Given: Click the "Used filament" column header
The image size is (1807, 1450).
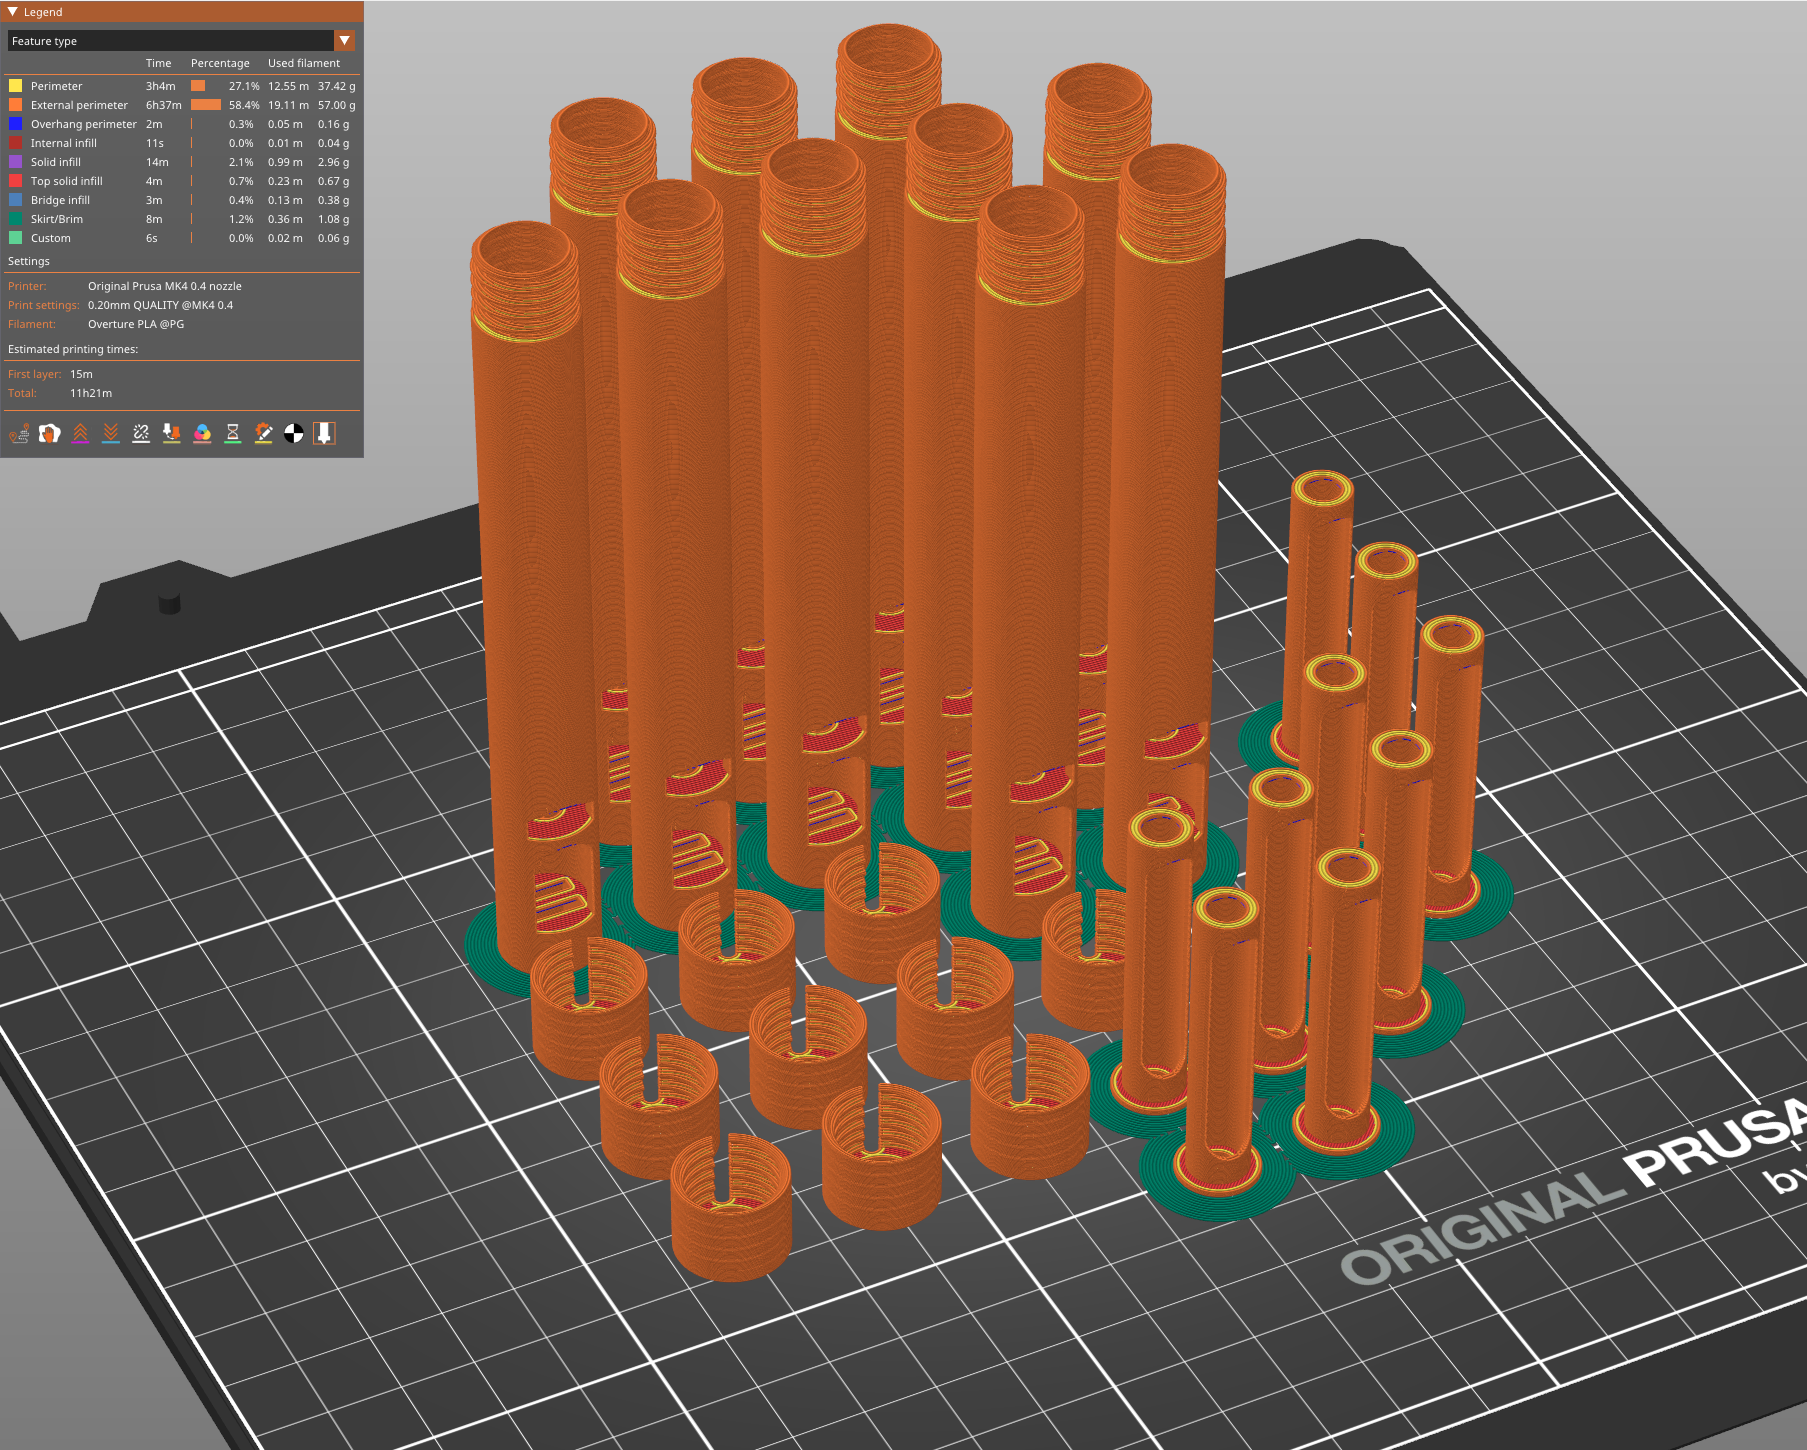Looking at the screenshot, I should 304,63.
